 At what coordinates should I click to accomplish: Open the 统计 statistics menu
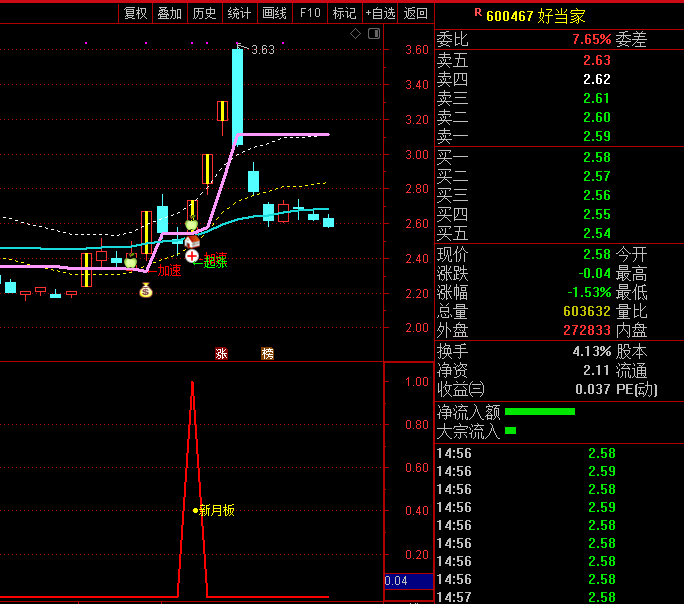point(239,13)
